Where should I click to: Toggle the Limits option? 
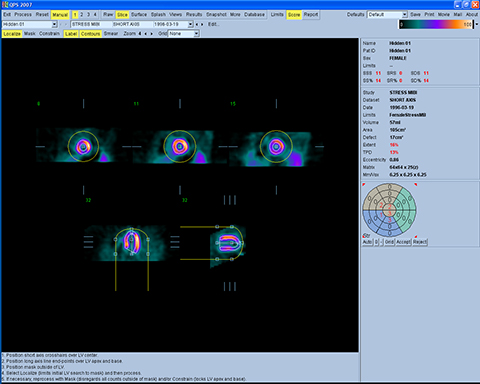(x=277, y=15)
